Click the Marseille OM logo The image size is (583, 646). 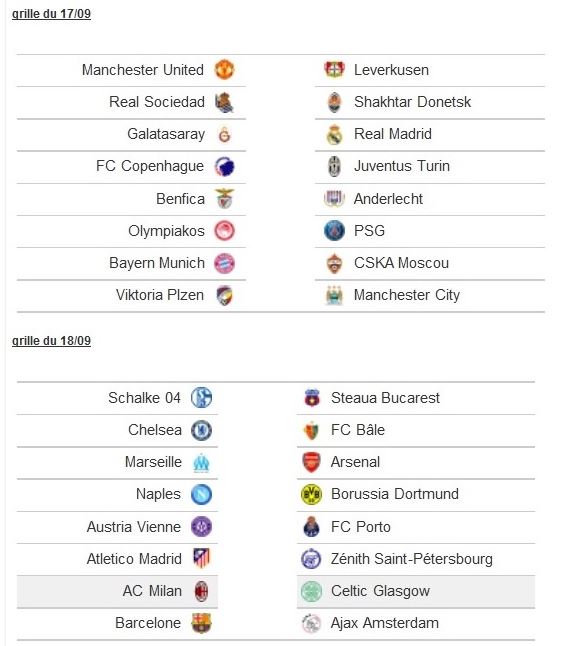(201, 463)
